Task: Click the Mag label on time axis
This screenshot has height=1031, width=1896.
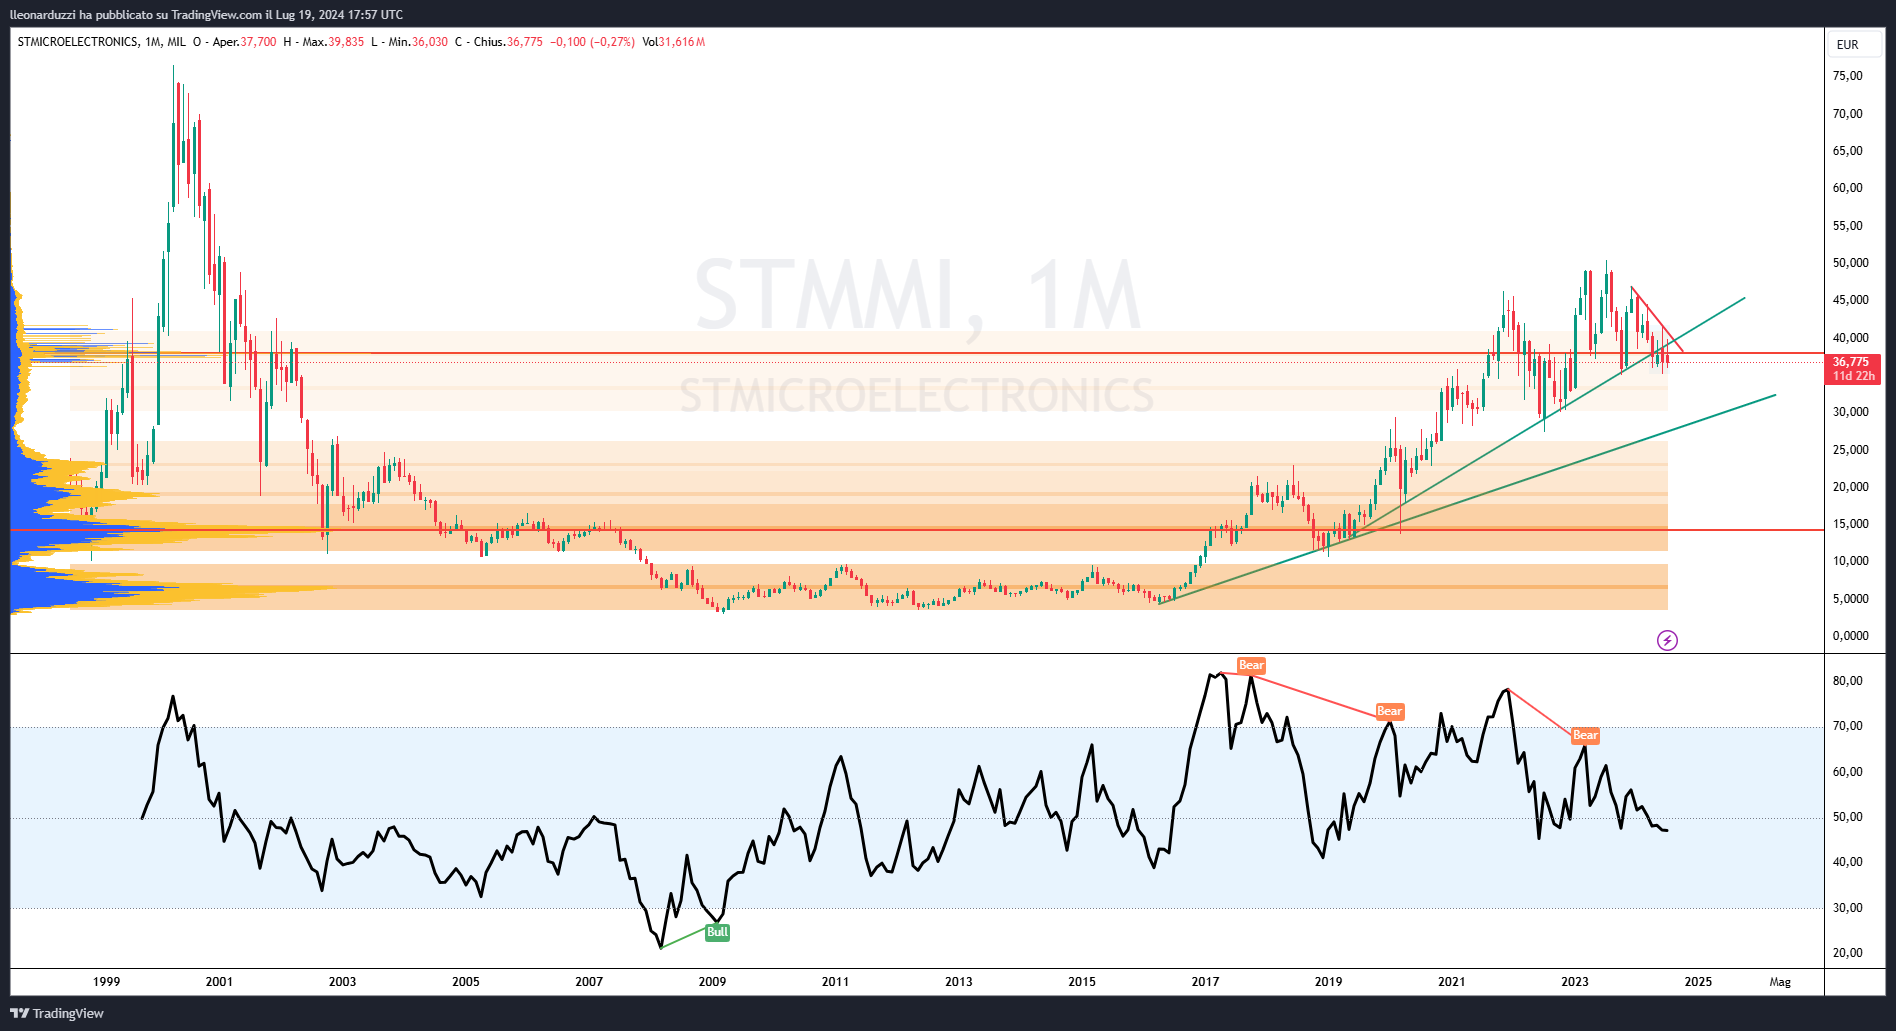Action: click(x=1780, y=981)
